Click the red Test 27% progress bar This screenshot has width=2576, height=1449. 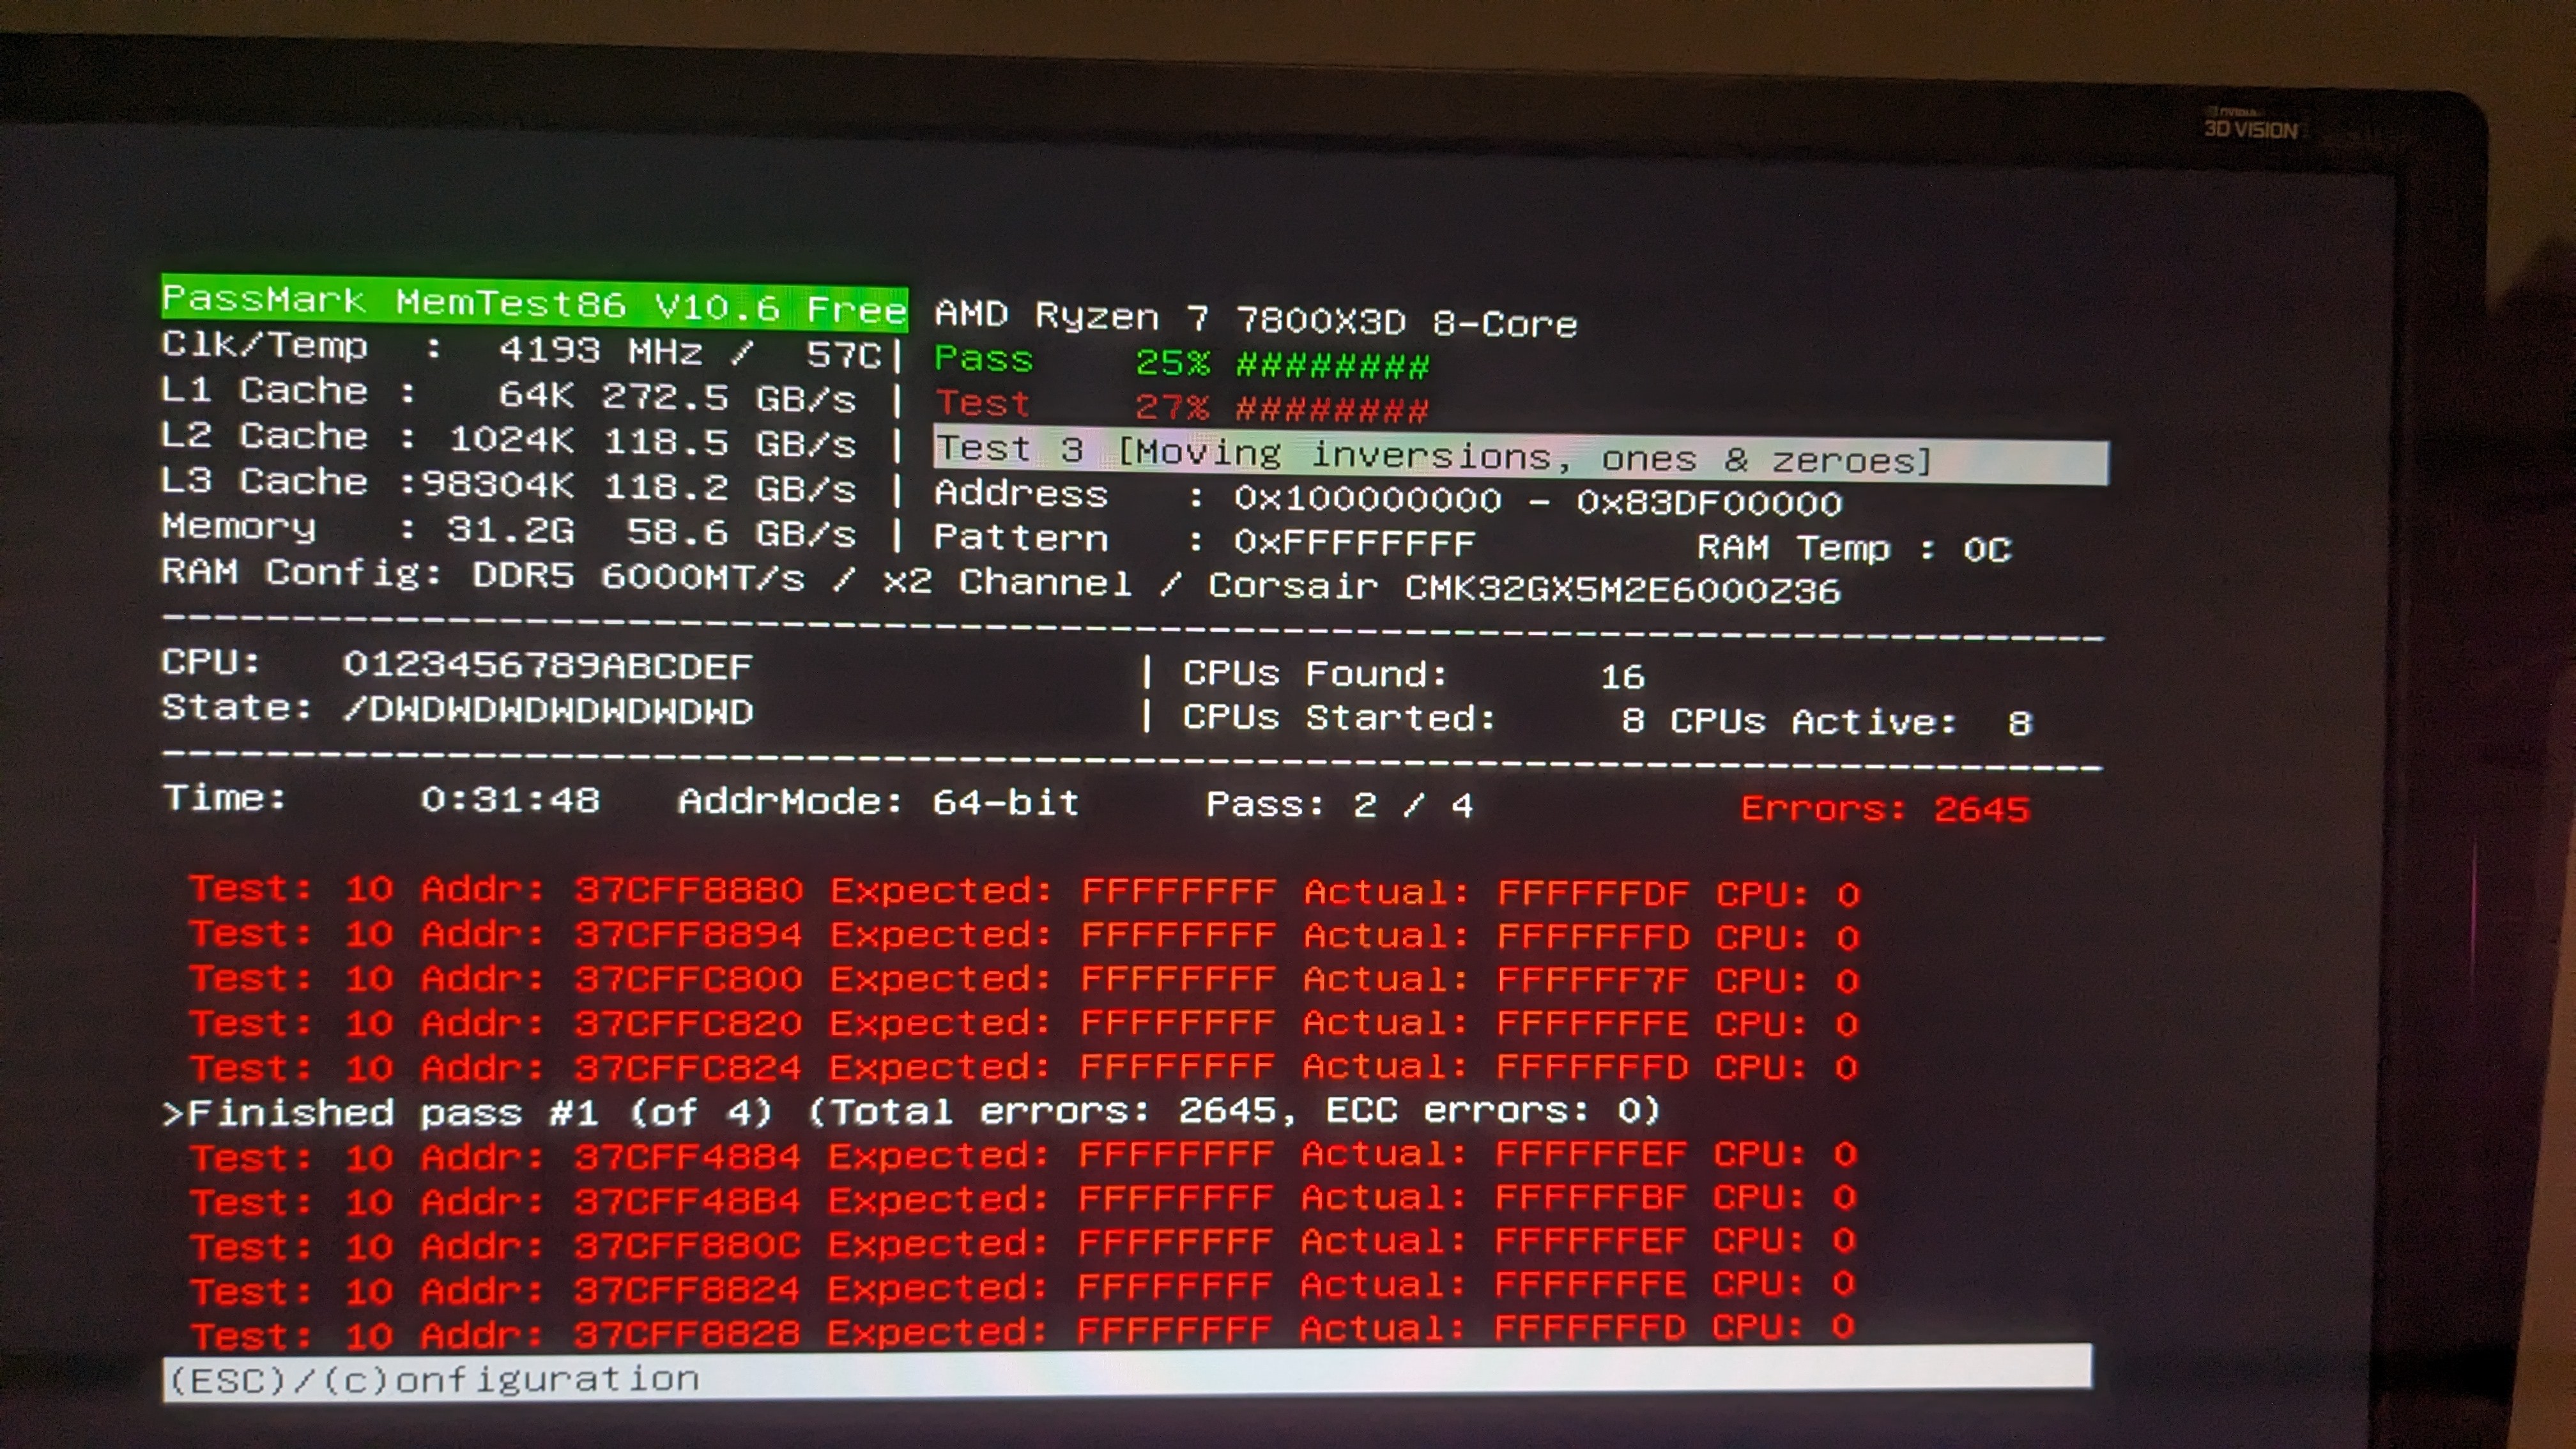click(x=1182, y=406)
